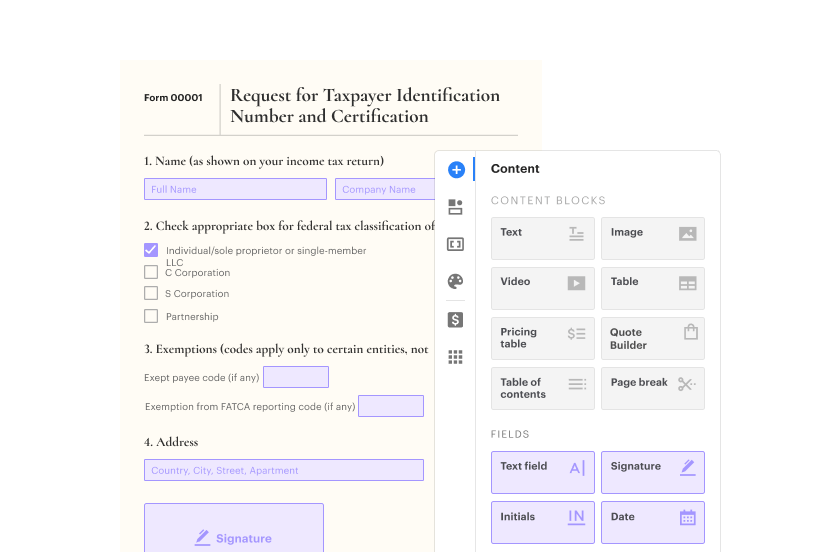This screenshot has width=840, height=552.
Task: Check the S Corporation checkbox
Action: pyautogui.click(x=151, y=293)
